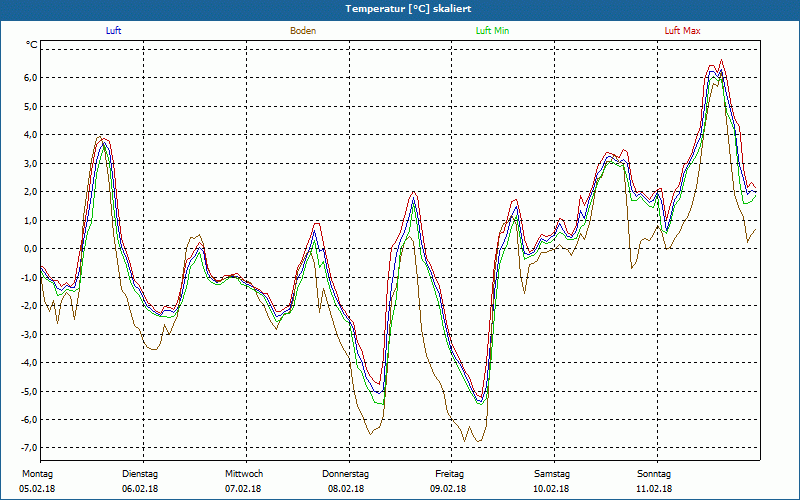Click the 'Sonntag' day label
The width and height of the screenshot is (800, 500).
654,474
